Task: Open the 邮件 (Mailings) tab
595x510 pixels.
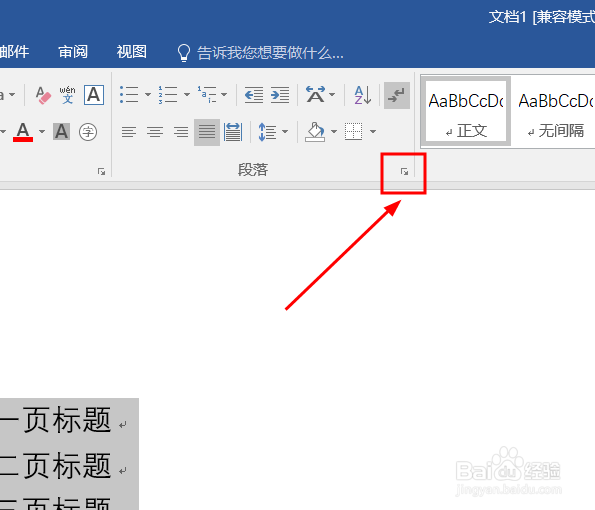Action: coord(14,52)
